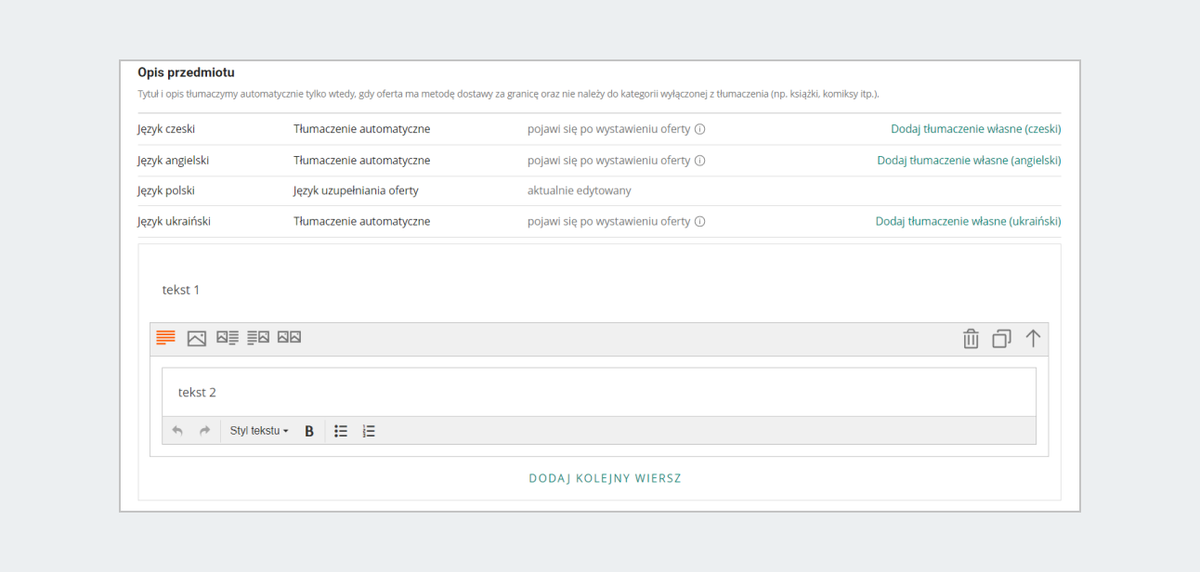Open the Styl tekstu dropdown

click(x=259, y=431)
